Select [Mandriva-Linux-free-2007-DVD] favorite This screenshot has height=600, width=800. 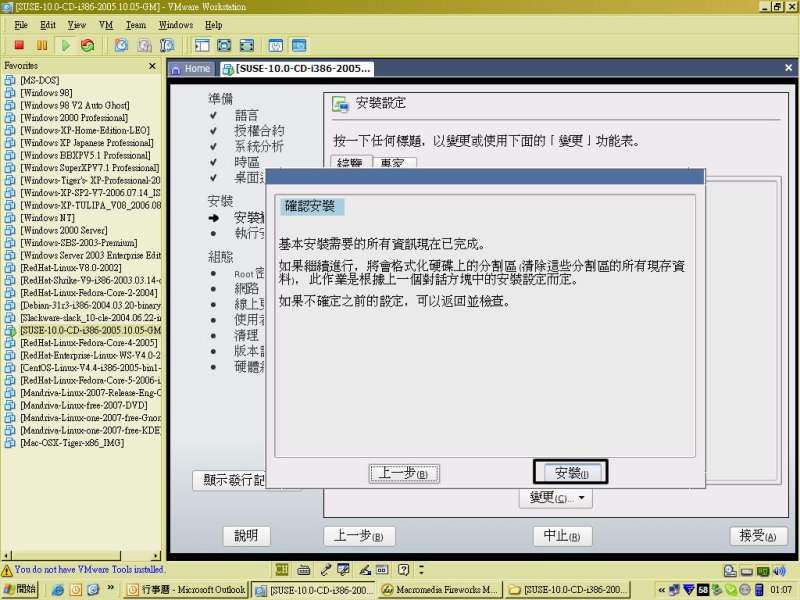coord(84,405)
